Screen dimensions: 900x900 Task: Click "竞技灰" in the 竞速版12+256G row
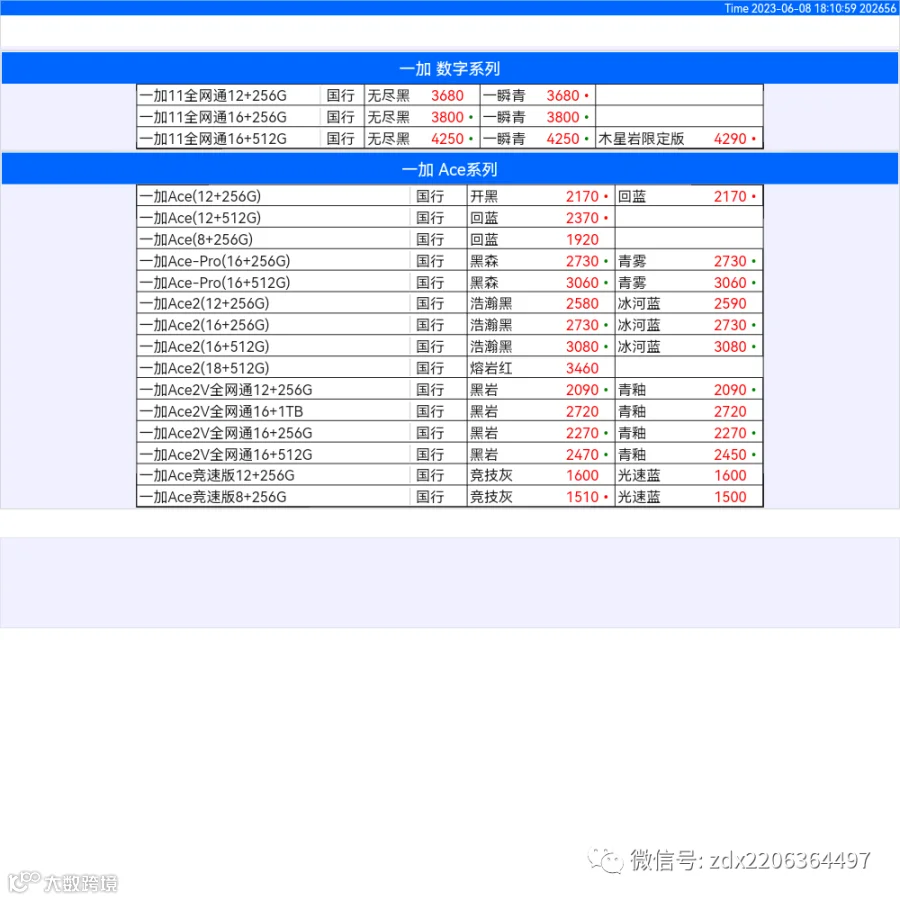(x=491, y=475)
